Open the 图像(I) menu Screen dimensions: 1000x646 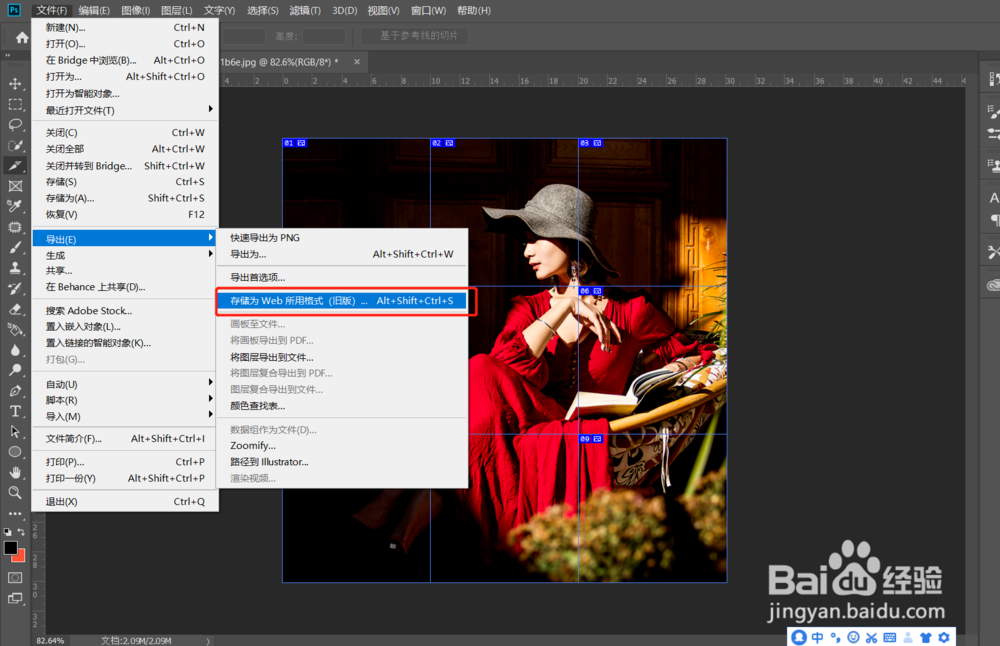pyautogui.click(x=135, y=11)
